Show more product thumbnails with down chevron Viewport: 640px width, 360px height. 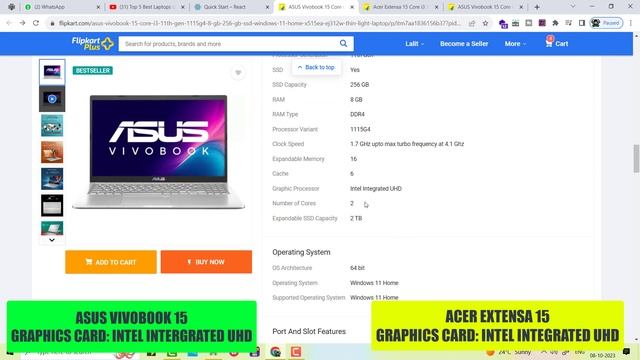click(52, 240)
